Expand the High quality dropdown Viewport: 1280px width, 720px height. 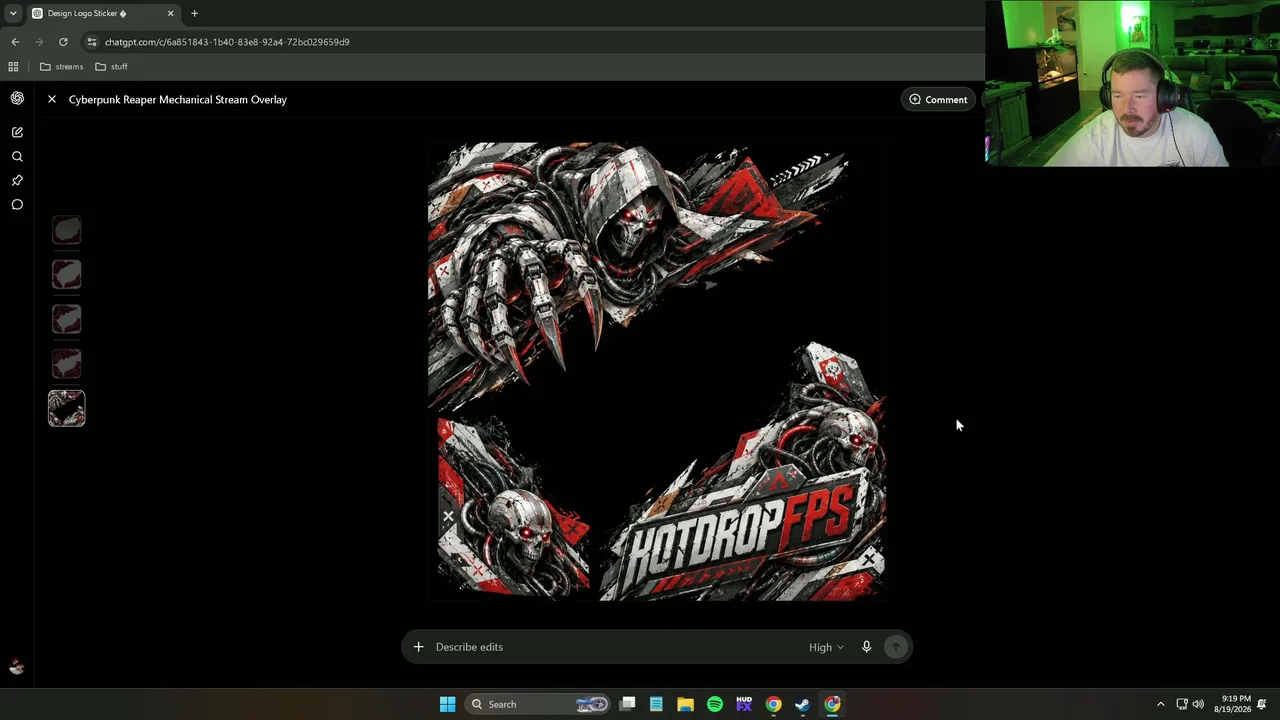(826, 647)
